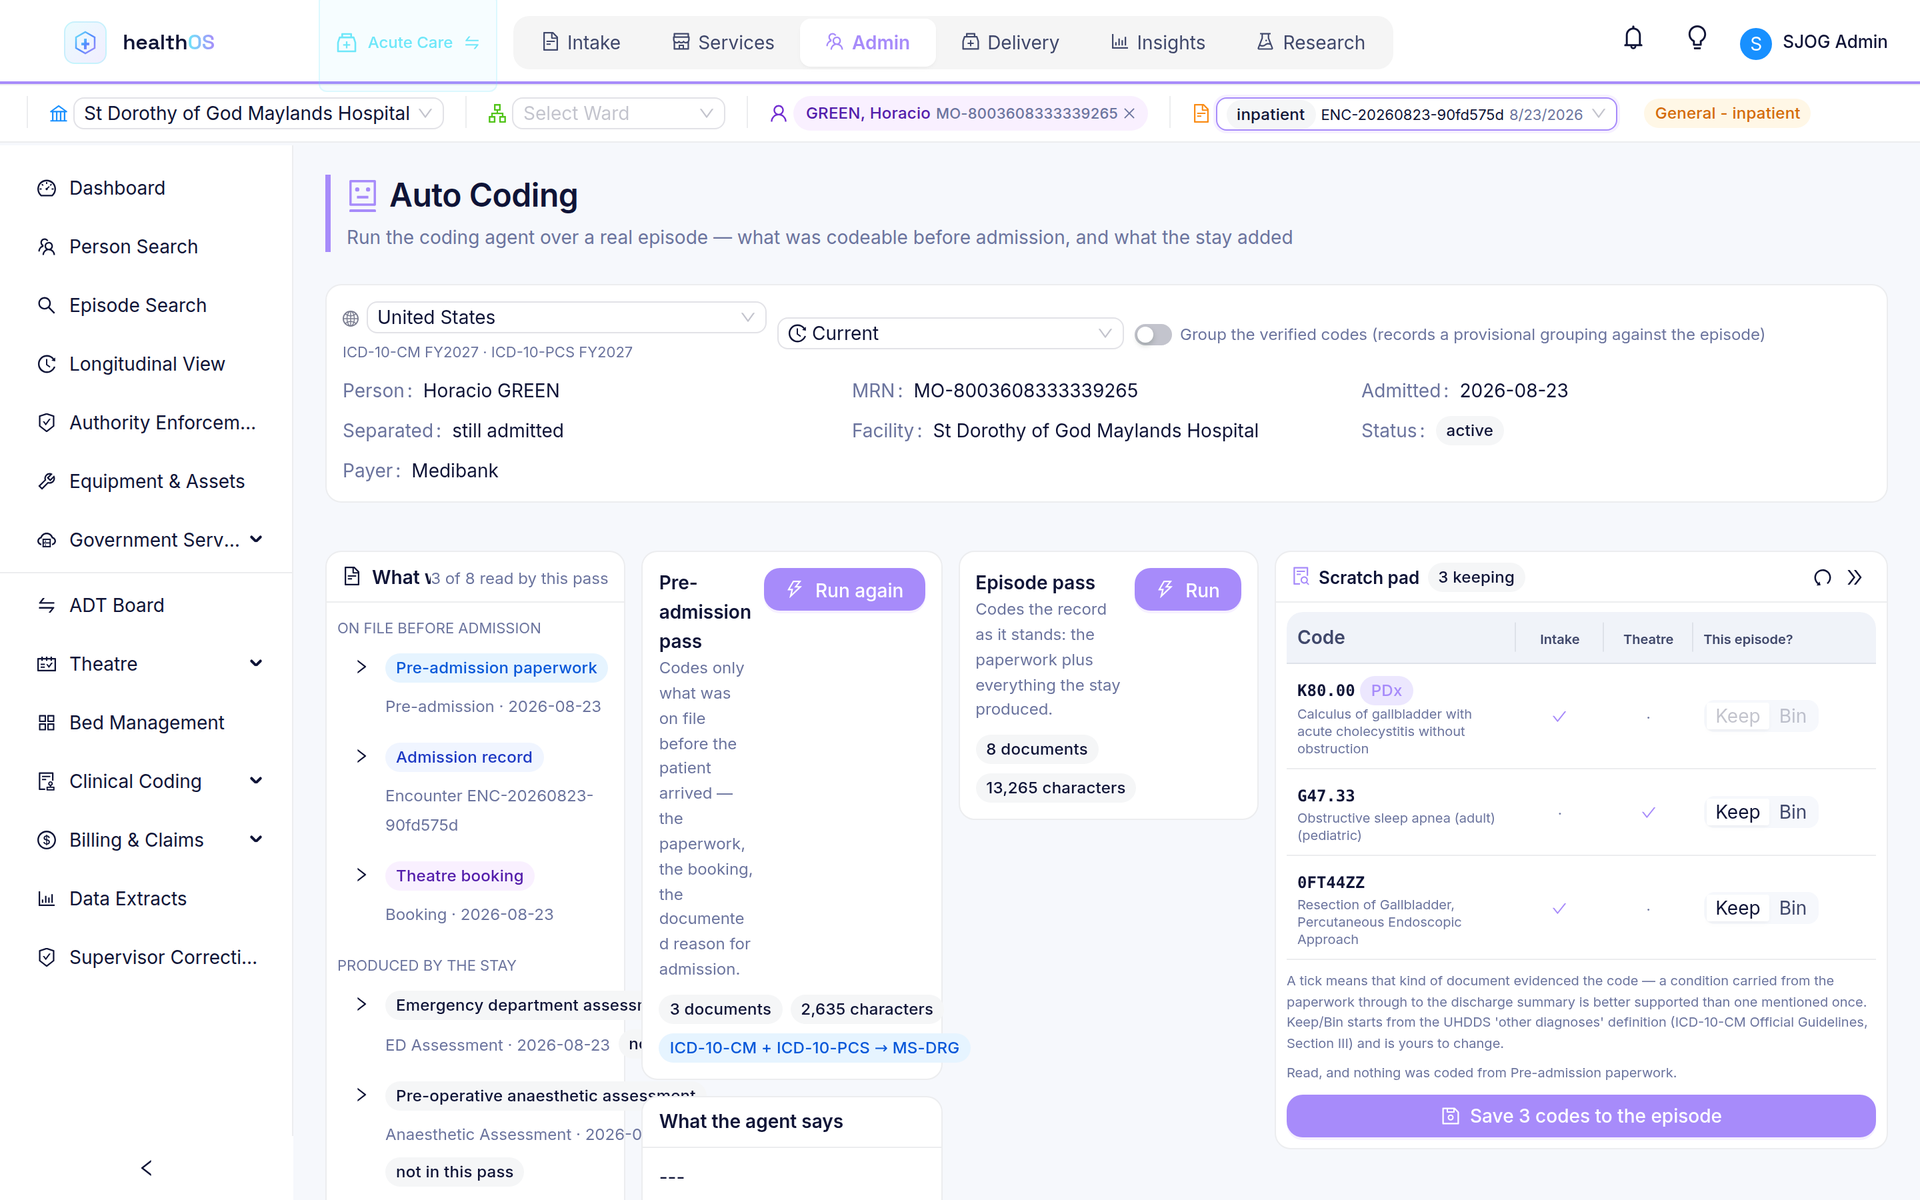Click the Auto Coding heading icon
The image size is (1920, 1200).
[362, 195]
